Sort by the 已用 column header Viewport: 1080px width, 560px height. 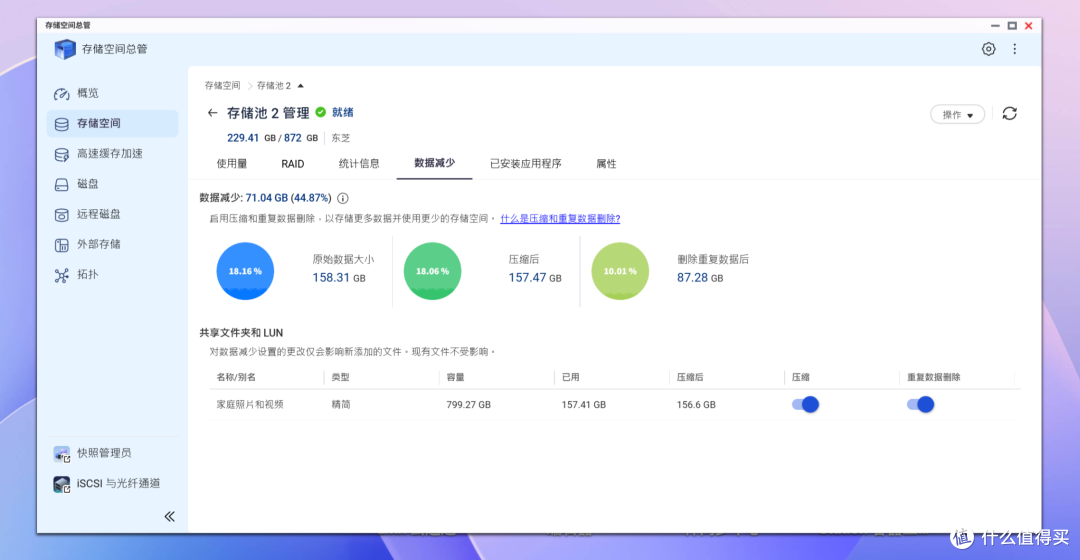(x=570, y=377)
